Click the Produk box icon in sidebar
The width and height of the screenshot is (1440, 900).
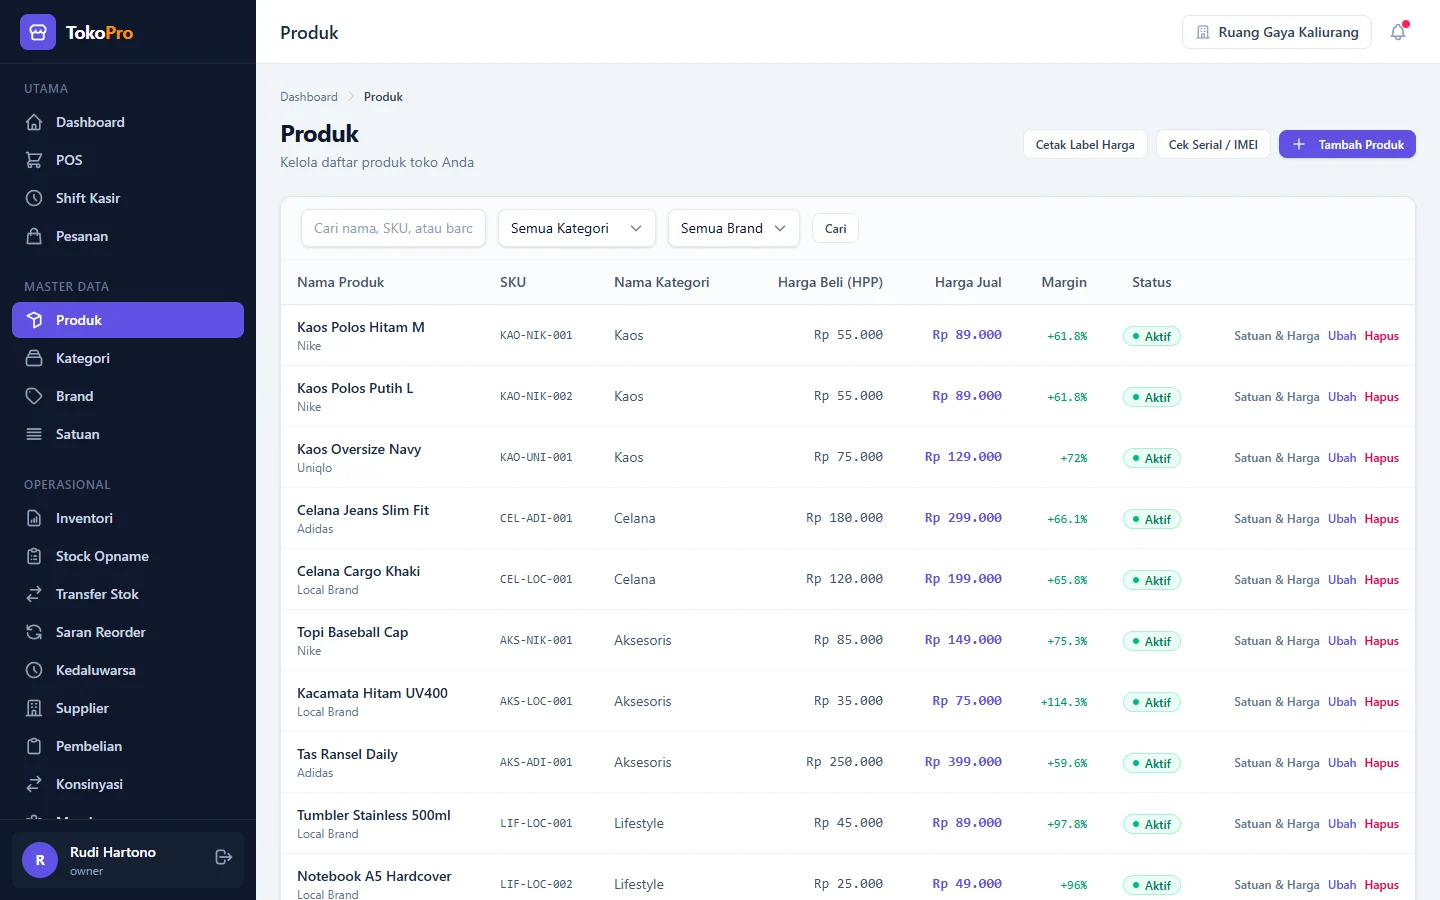[x=34, y=320]
